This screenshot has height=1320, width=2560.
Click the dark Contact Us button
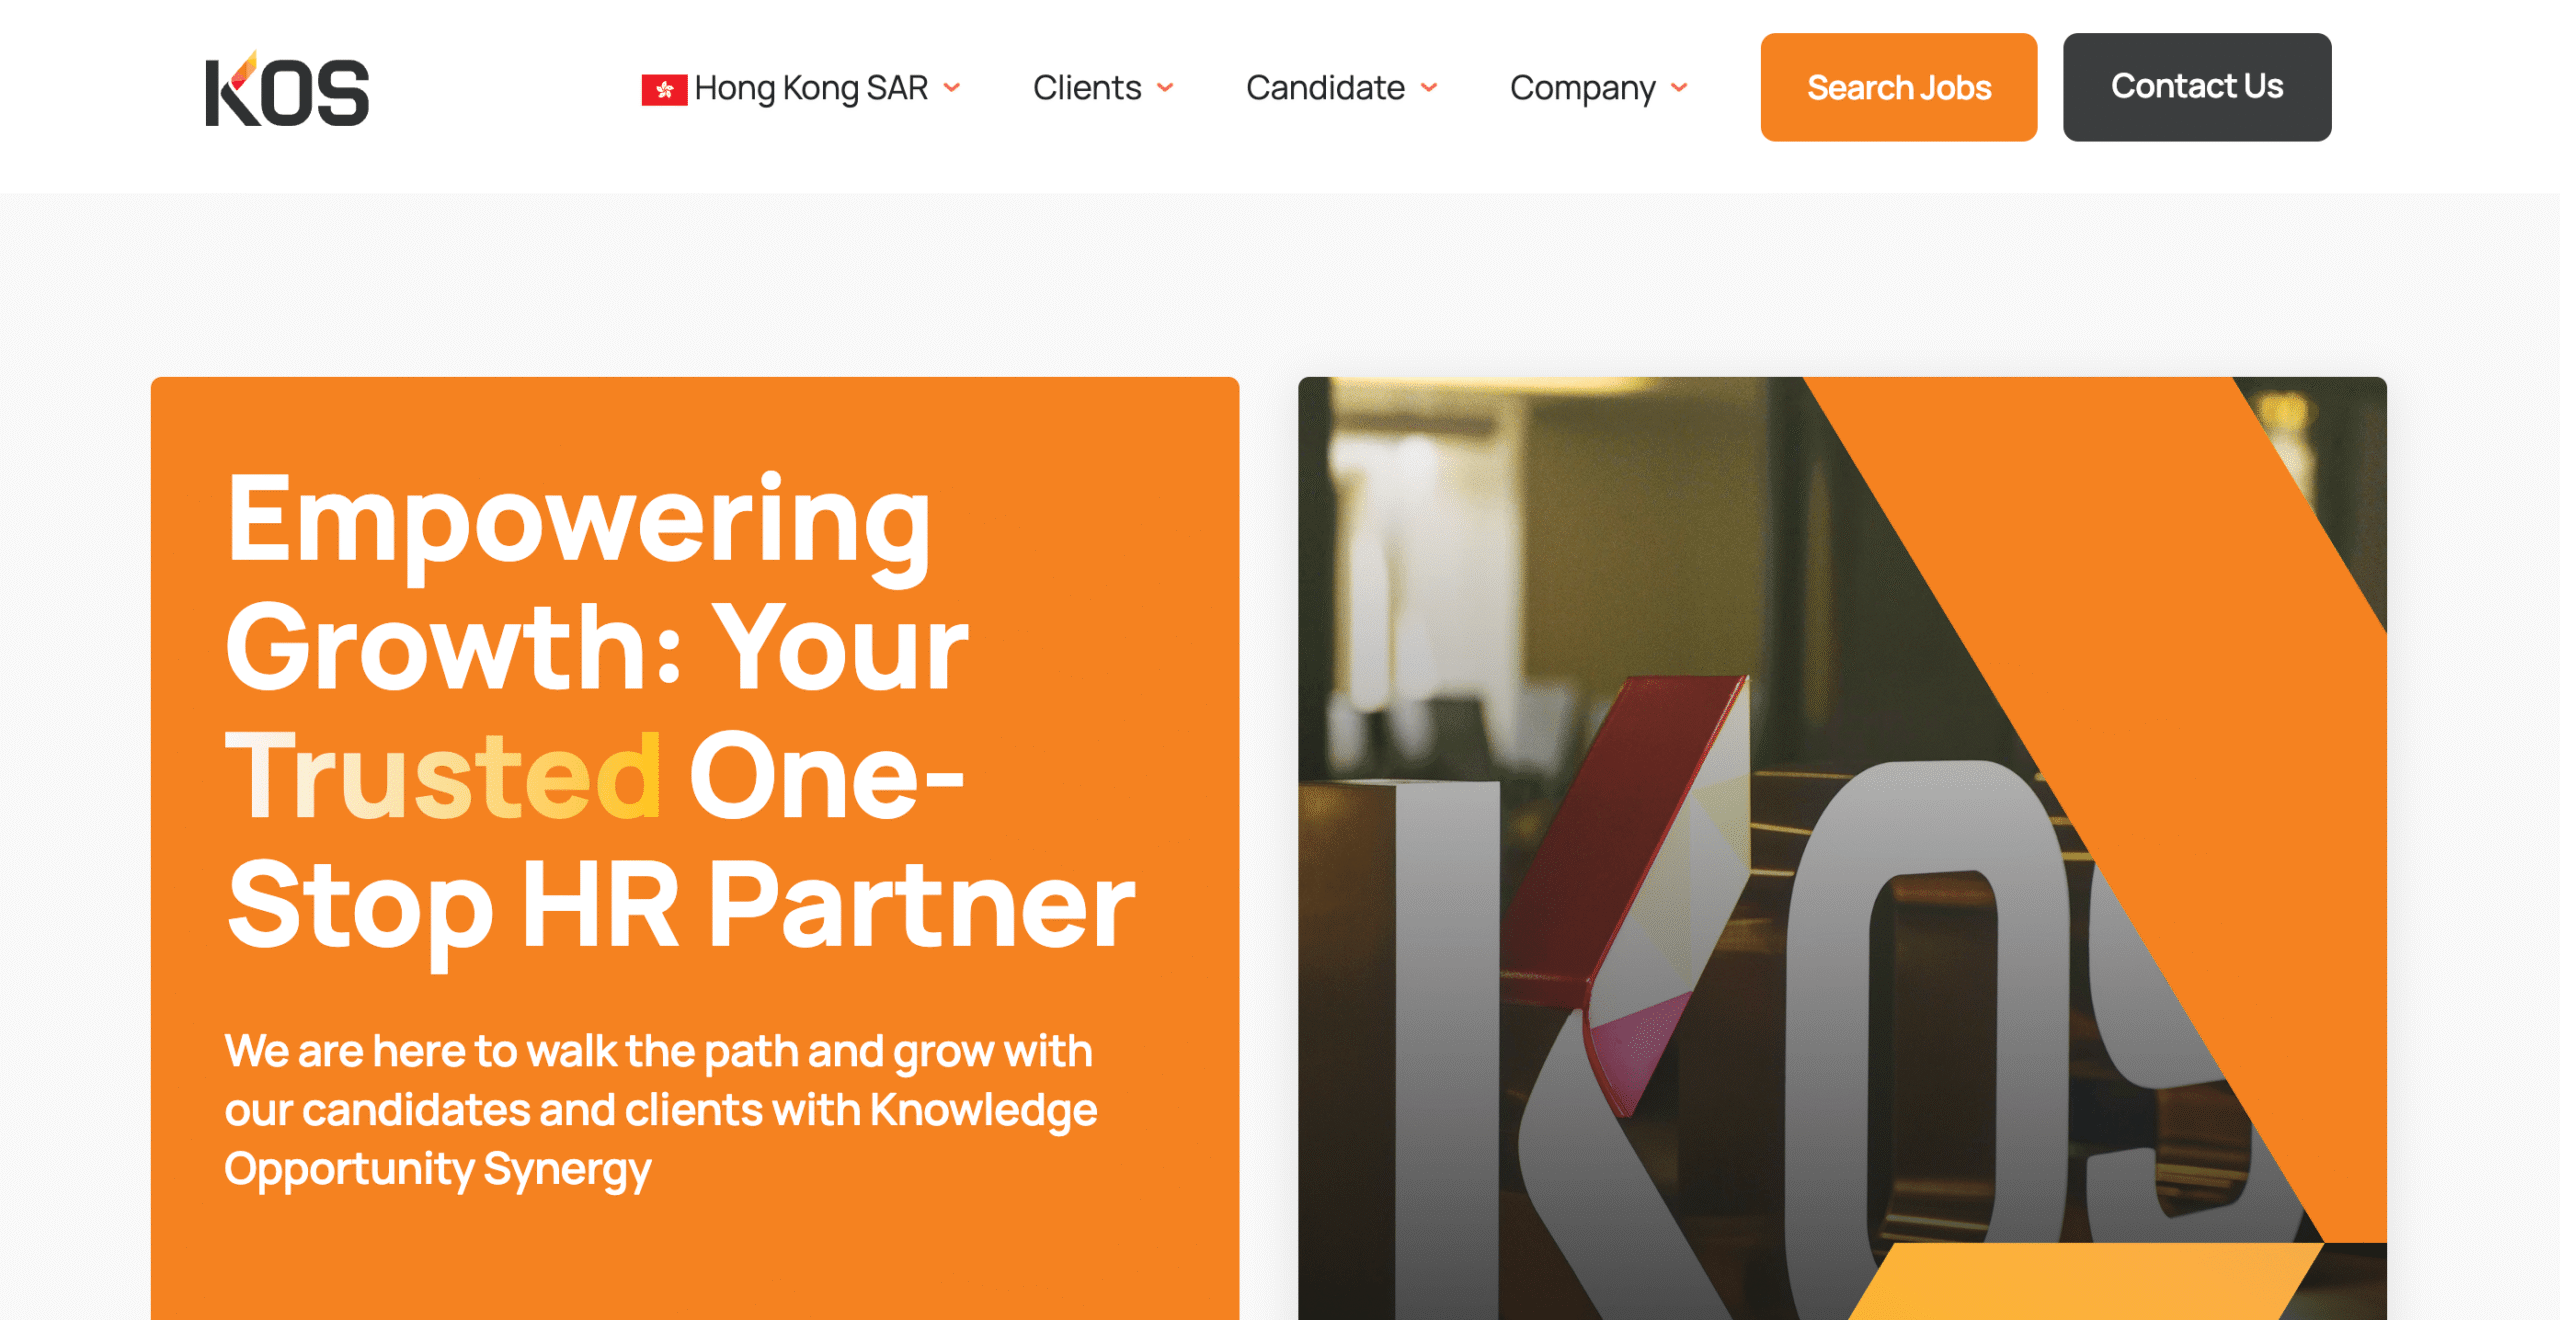coord(2196,87)
